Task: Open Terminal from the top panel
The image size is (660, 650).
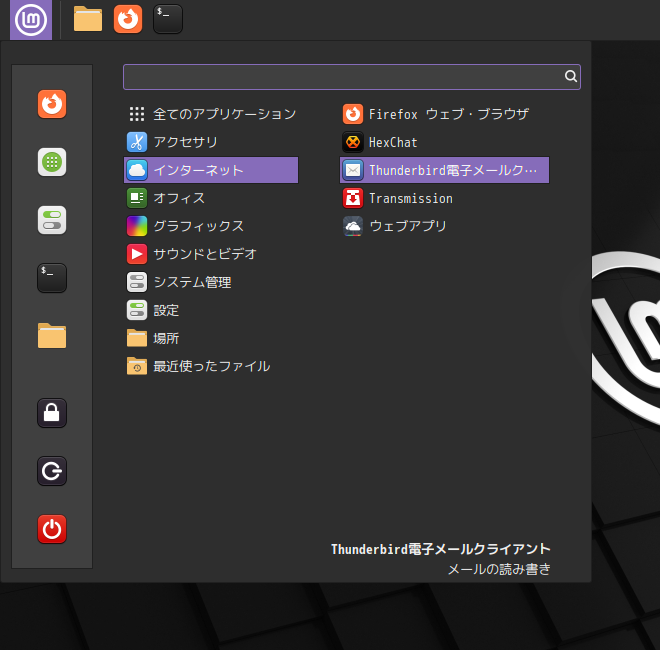Action: tap(168, 19)
